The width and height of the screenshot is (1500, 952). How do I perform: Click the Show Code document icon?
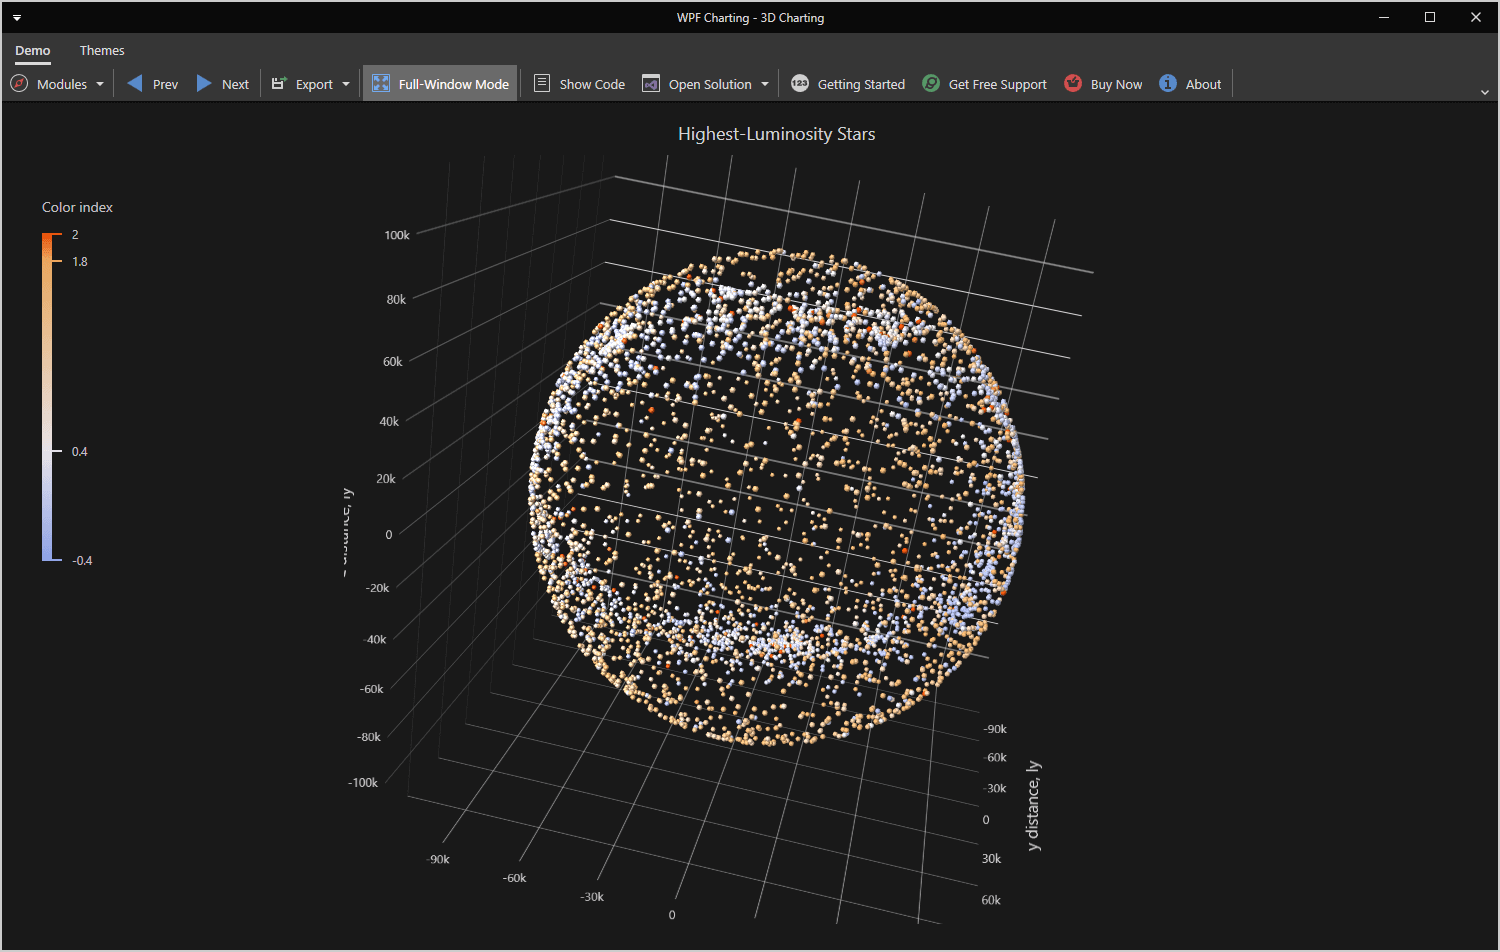tap(542, 84)
